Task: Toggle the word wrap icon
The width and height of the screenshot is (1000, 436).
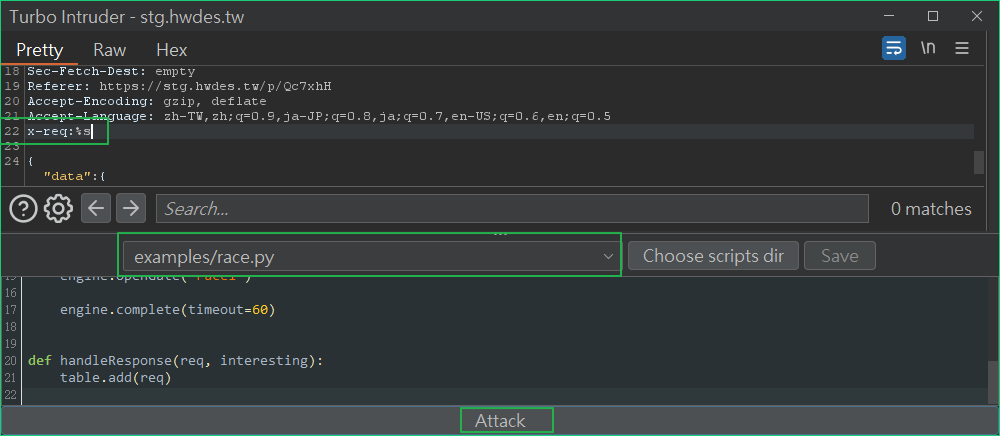Action: pos(894,48)
